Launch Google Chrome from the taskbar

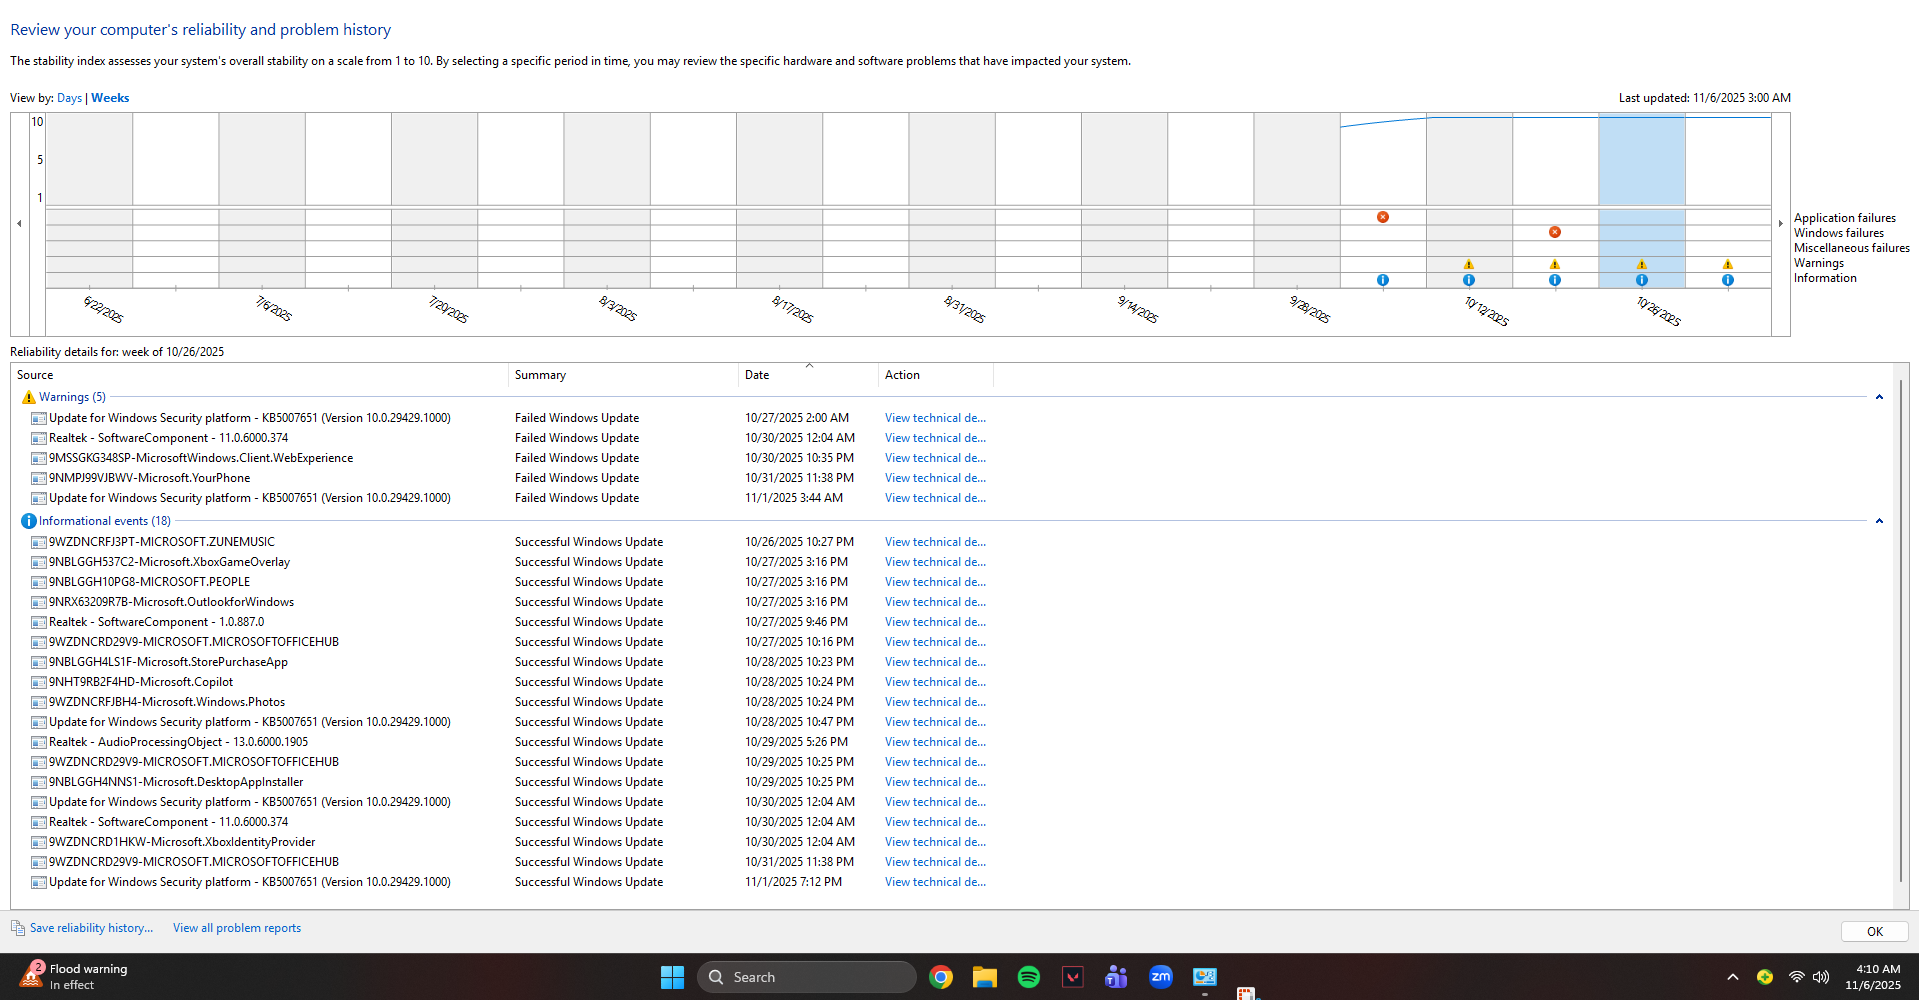(x=940, y=976)
